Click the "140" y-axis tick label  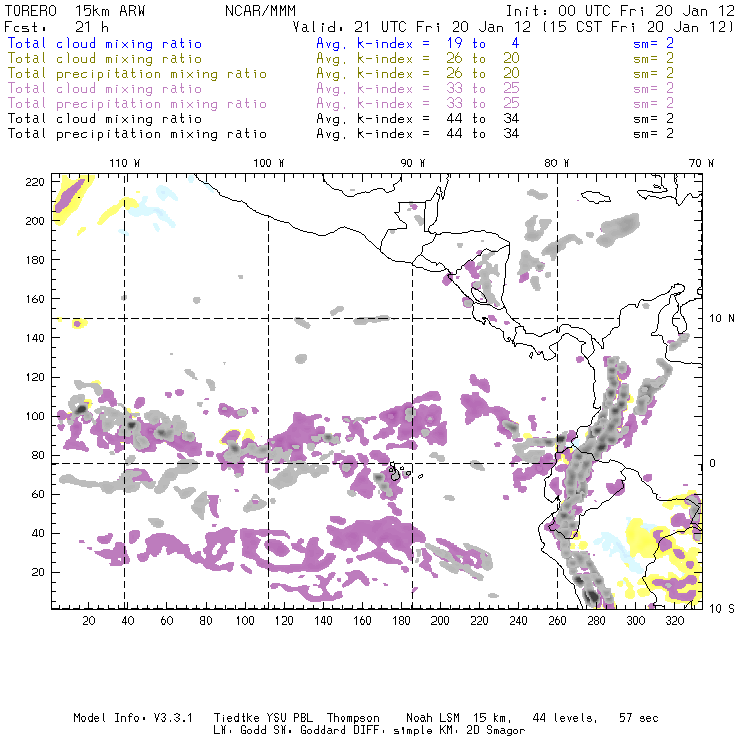point(35,338)
